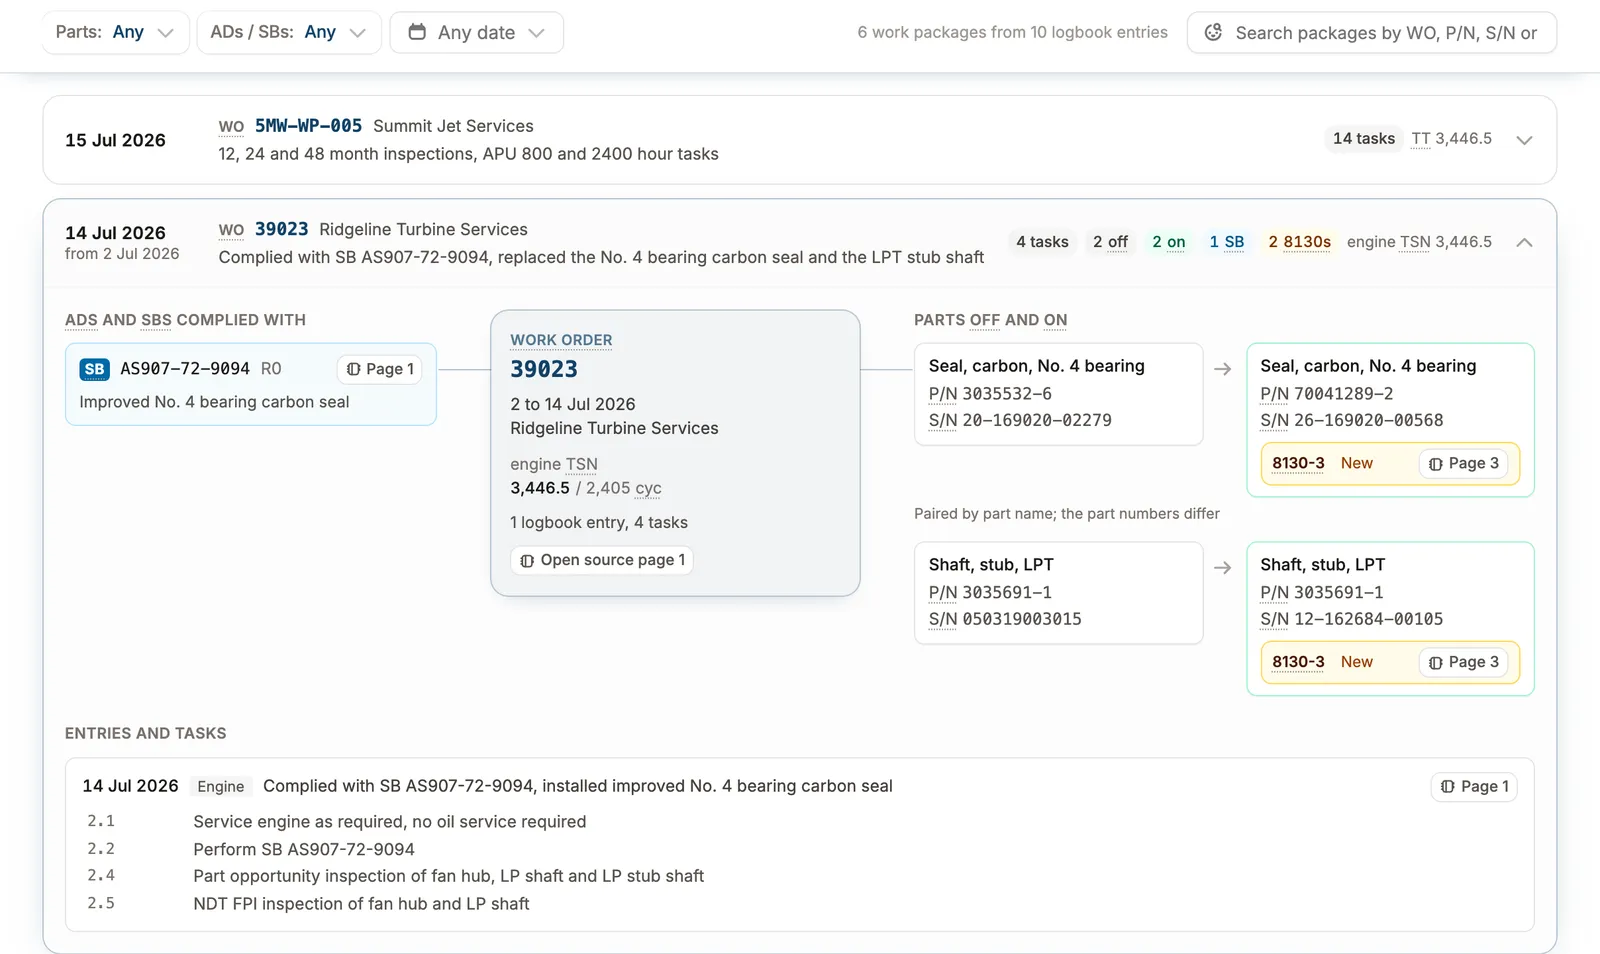Click the arrow between the stub shaft off and on cards

click(1222, 568)
